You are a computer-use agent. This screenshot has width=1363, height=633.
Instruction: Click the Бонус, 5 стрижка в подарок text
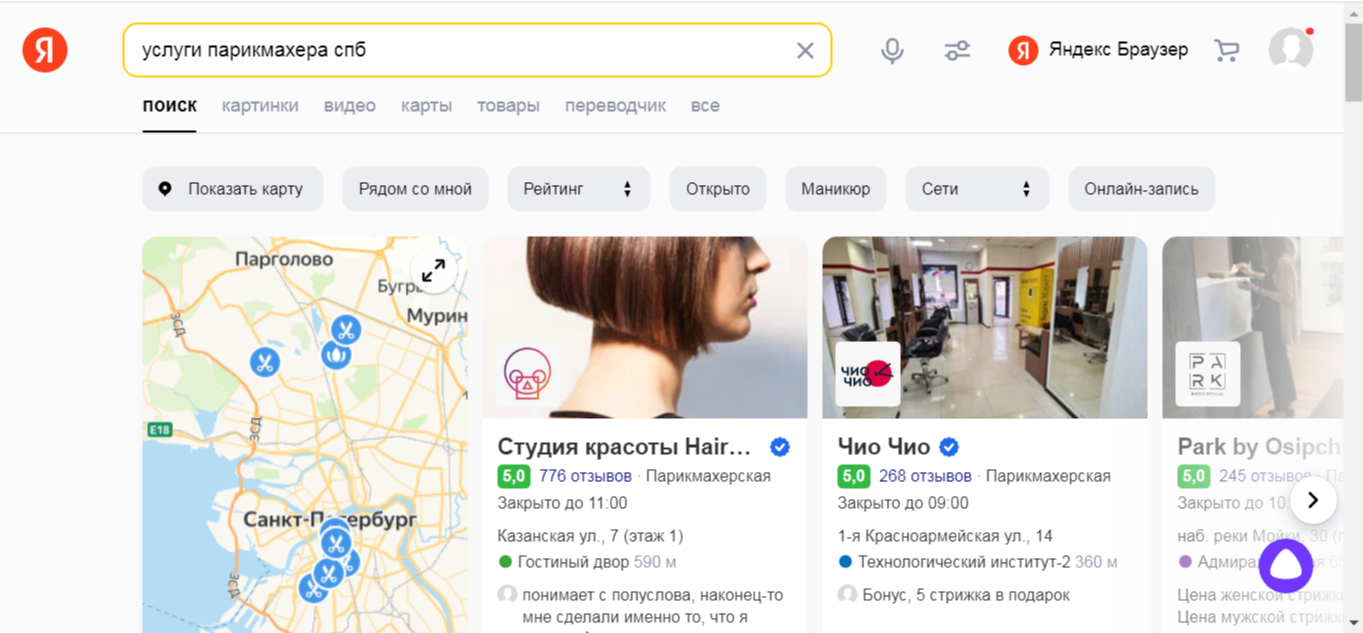(966, 595)
